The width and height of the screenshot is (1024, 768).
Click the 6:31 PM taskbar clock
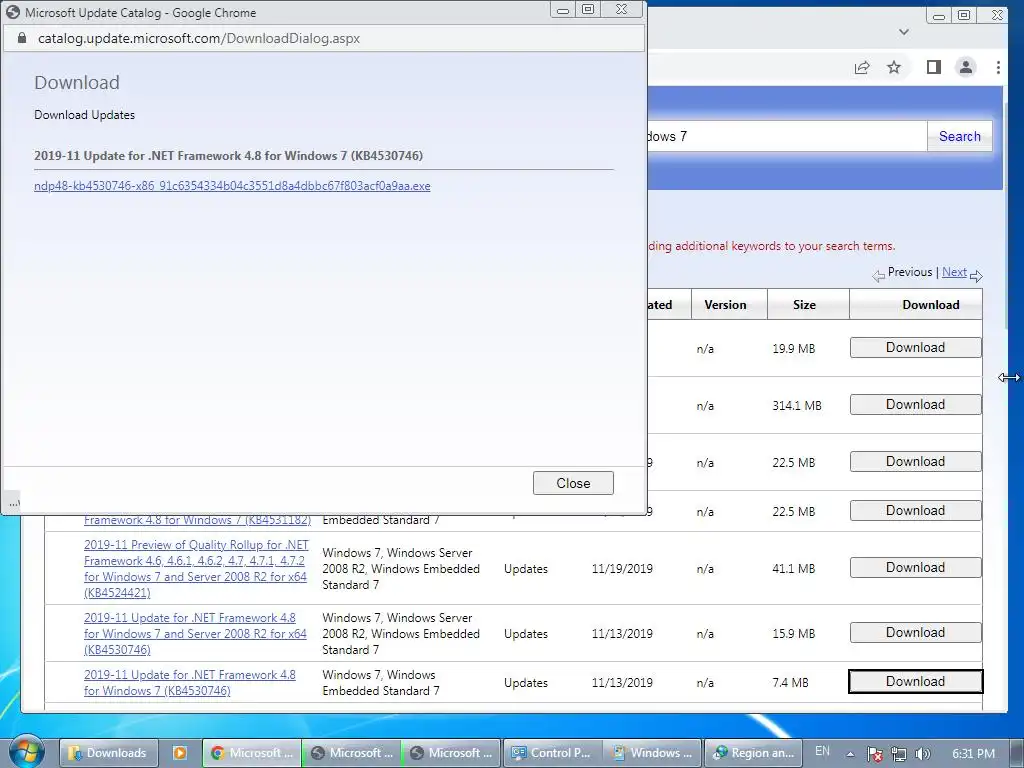(x=973, y=754)
